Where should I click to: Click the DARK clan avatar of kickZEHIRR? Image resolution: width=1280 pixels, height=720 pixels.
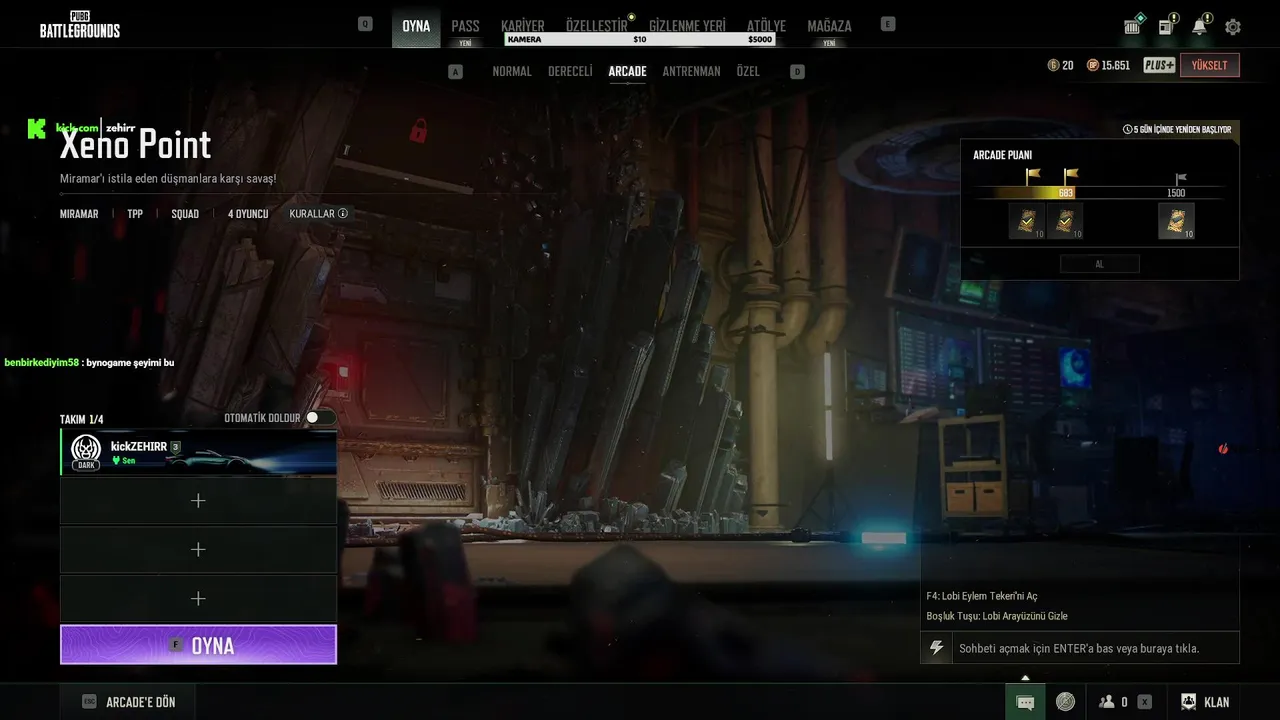coord(86,453)
